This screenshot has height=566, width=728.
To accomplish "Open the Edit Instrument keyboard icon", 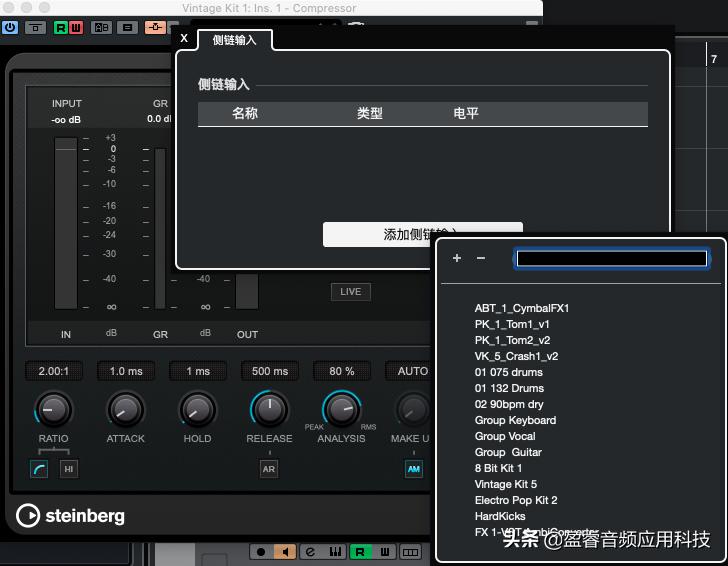I will coord(335,552).
